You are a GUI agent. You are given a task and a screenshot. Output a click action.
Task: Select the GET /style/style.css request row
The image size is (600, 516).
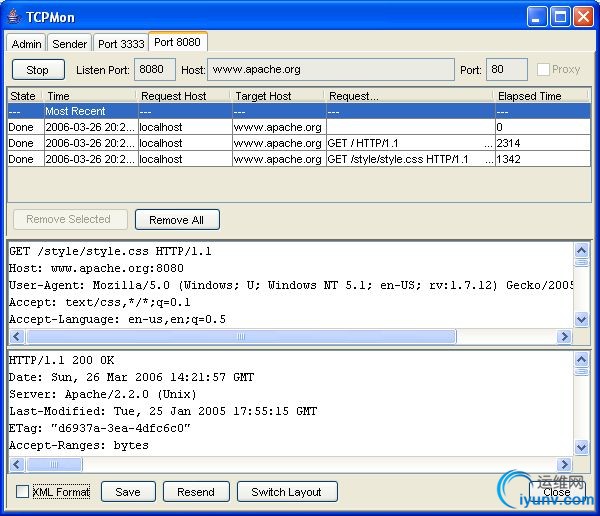(x=299, y=159)
